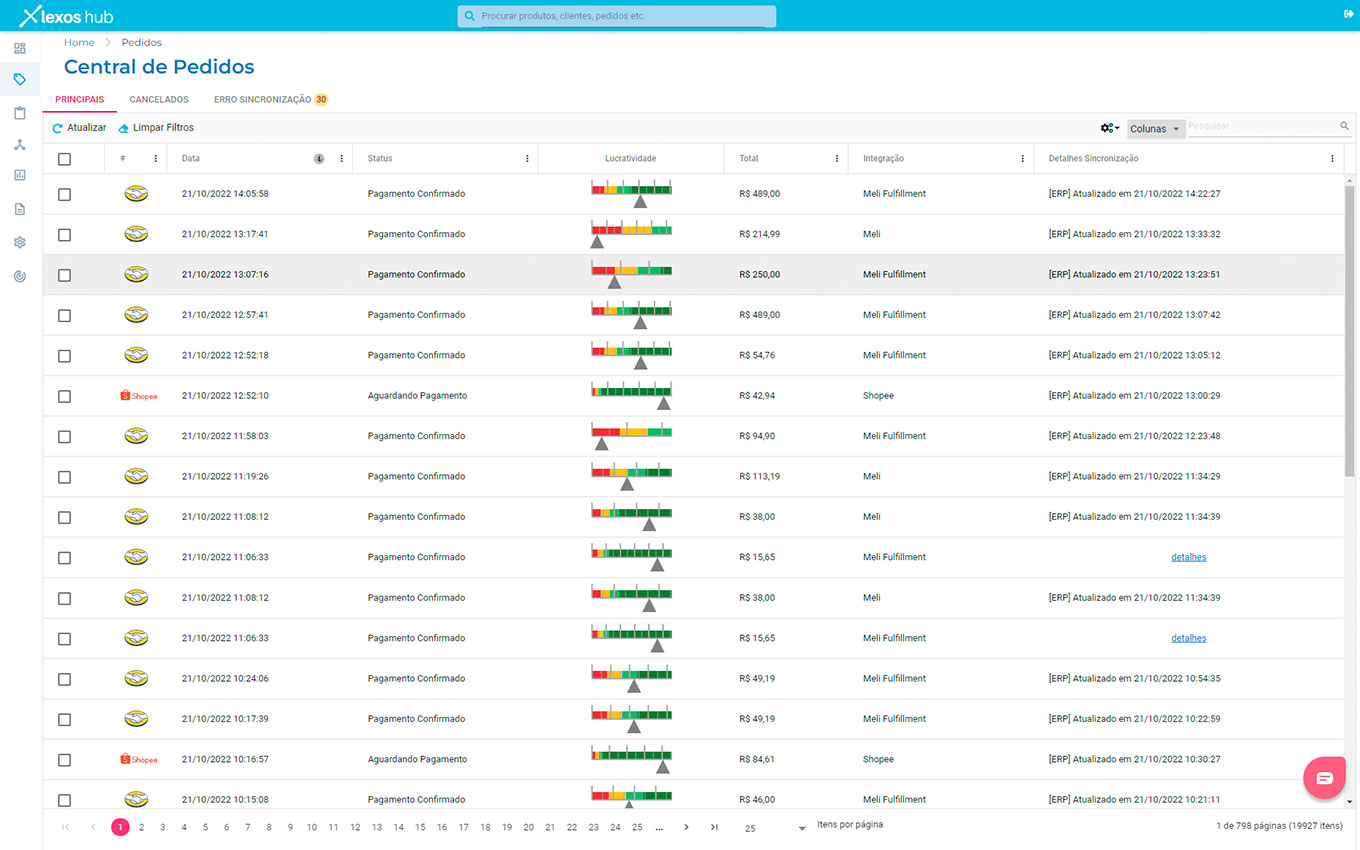The image size is (1360, 850).
Task: Click the Lucratividade gauge on the R$ 250,00 order
Action: (x=631, y=274)
